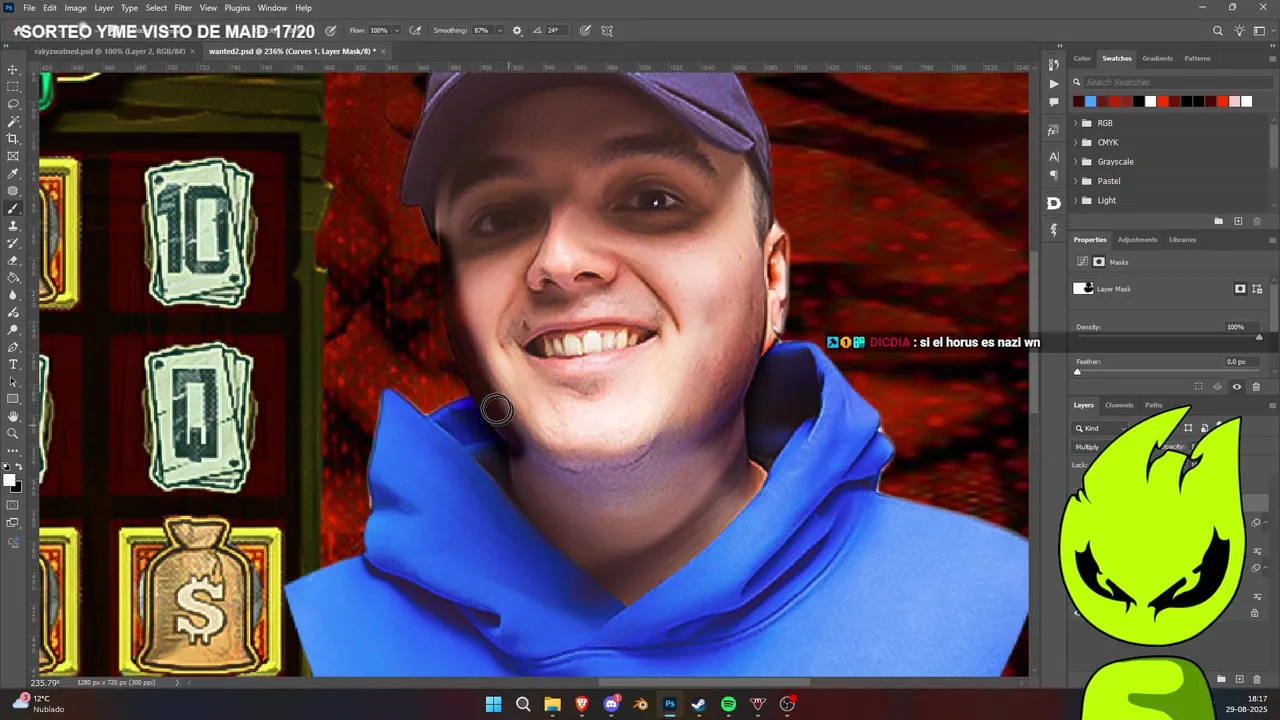The width and height of the screenshot is (1280, 720).
Task: Open the Flow percentage dropdown
Action: pyautogui.click(x=397, y=31)
